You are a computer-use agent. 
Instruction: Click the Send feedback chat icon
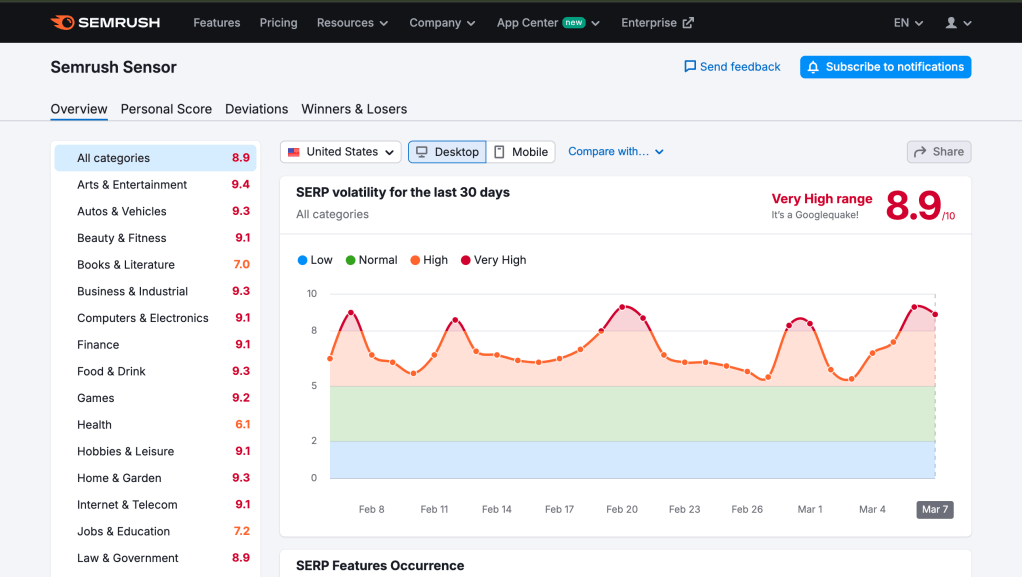tap(689, 67)
